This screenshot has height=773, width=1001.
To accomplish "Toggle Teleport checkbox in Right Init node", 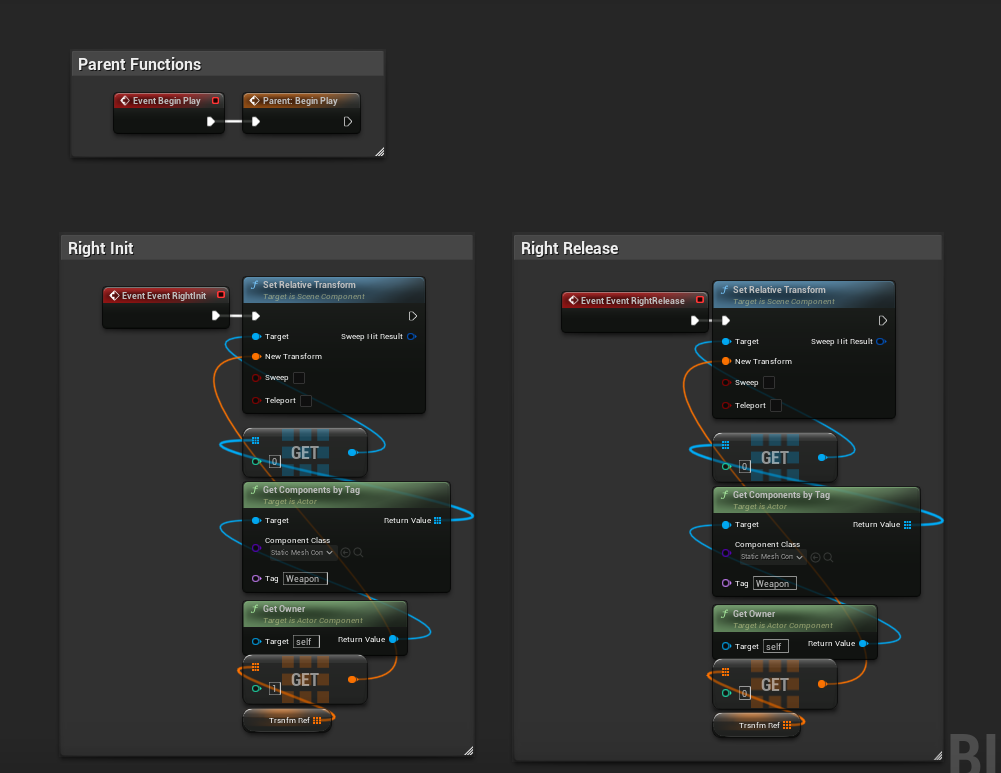I will click(x=306, y=401).
